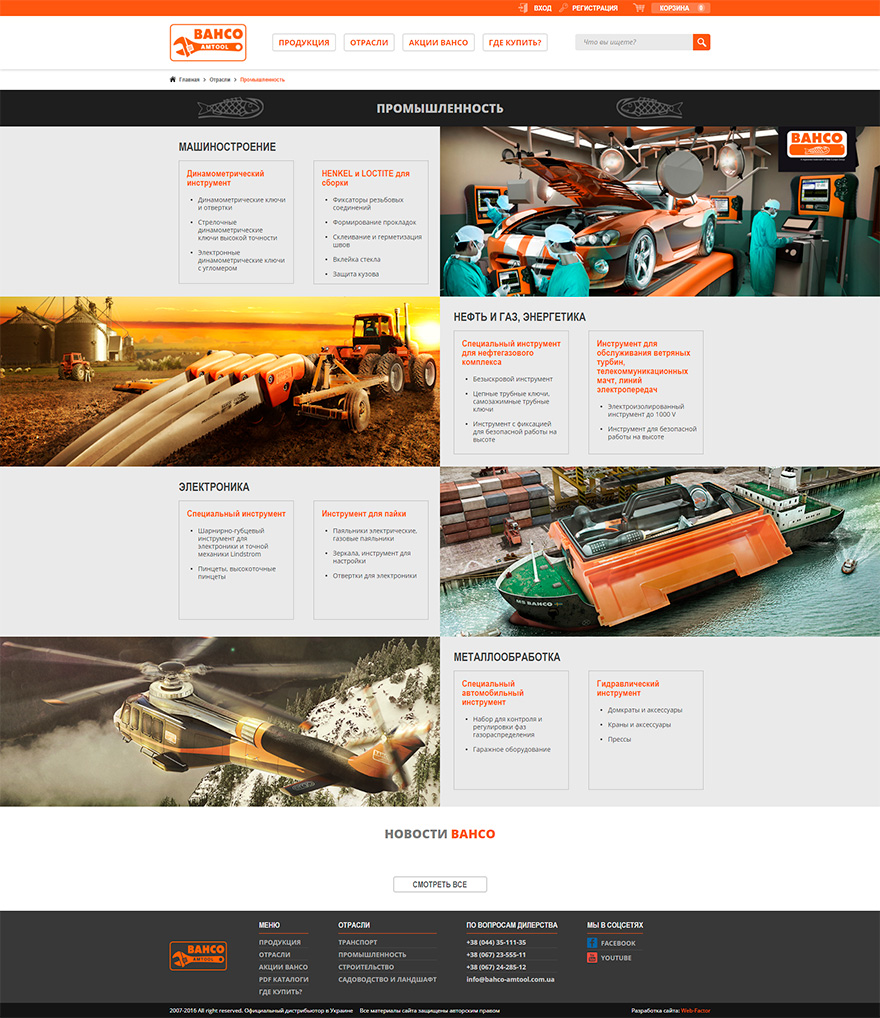Click the orange search magnifier button
880x1018 pixels.
click(x=701, y=42)
